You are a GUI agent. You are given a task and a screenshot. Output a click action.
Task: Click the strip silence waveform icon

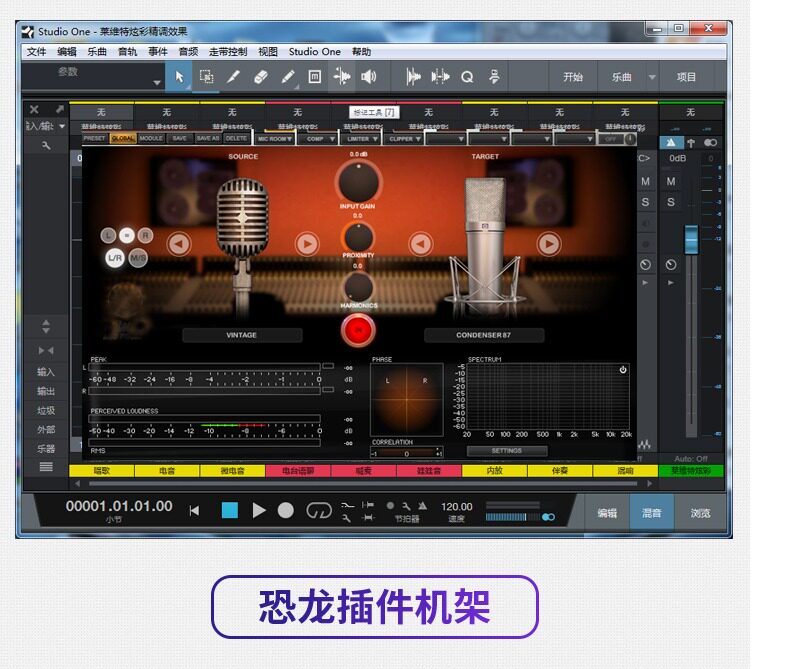coord(440,77)
